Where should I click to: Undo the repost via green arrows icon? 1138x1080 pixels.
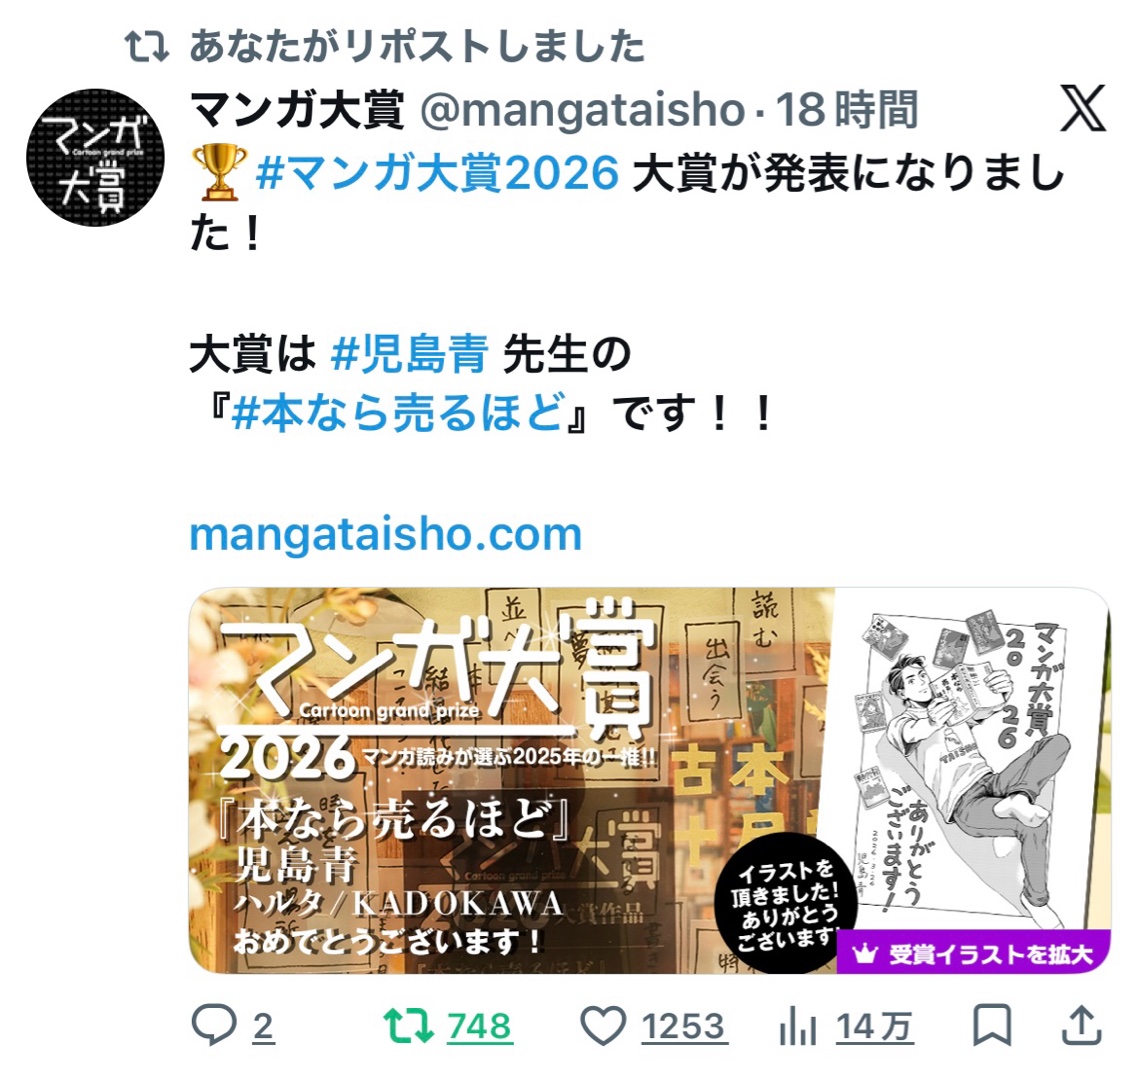click(409, 1026)
